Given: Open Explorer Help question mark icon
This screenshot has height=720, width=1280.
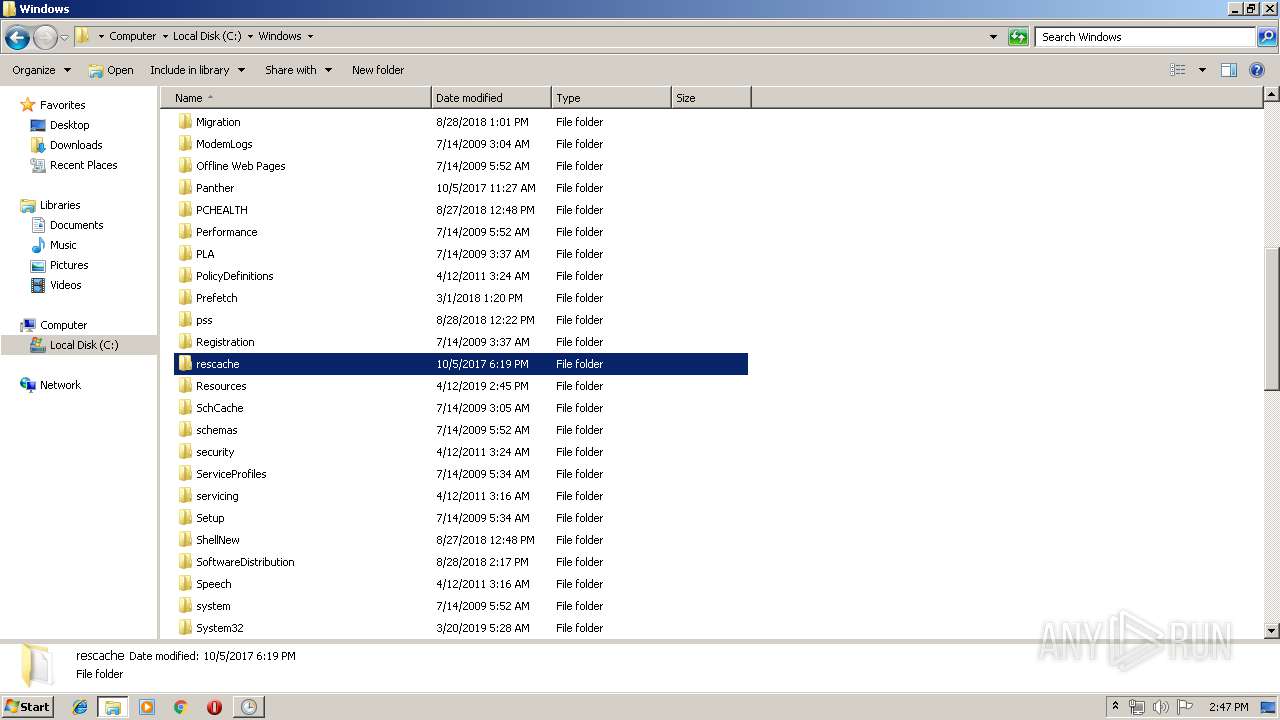Looking at the screenshot, I should coord(1258,70).
